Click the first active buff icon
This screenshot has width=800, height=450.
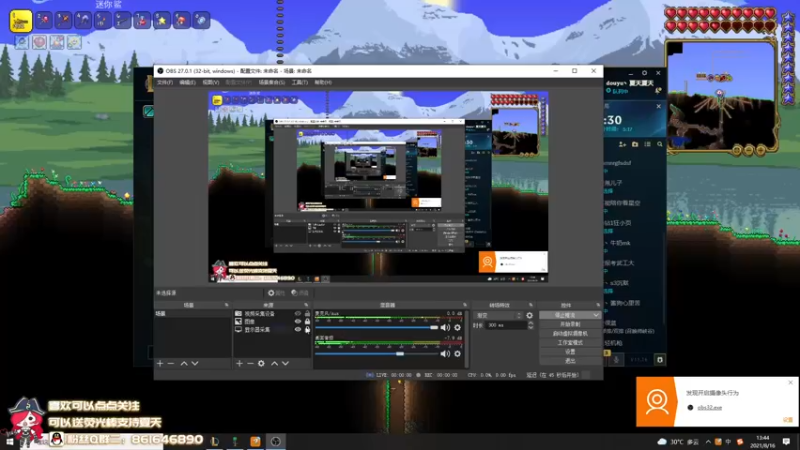21,42
